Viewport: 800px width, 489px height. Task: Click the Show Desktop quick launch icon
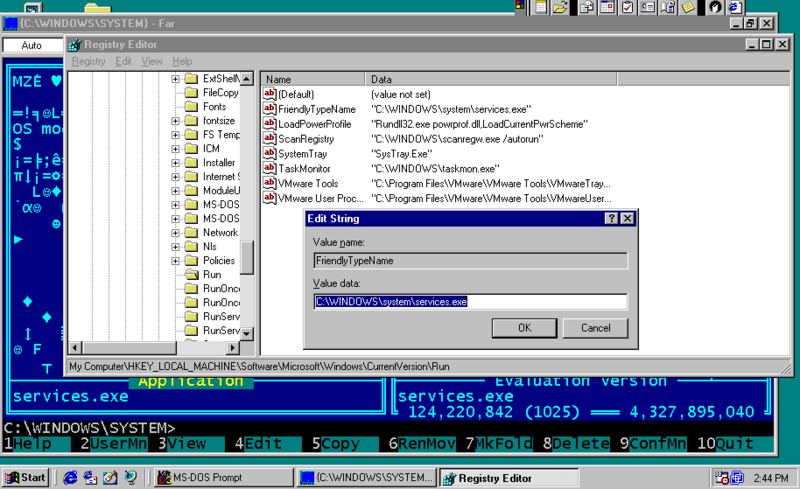pyautogui.click(x=110, y=478)
